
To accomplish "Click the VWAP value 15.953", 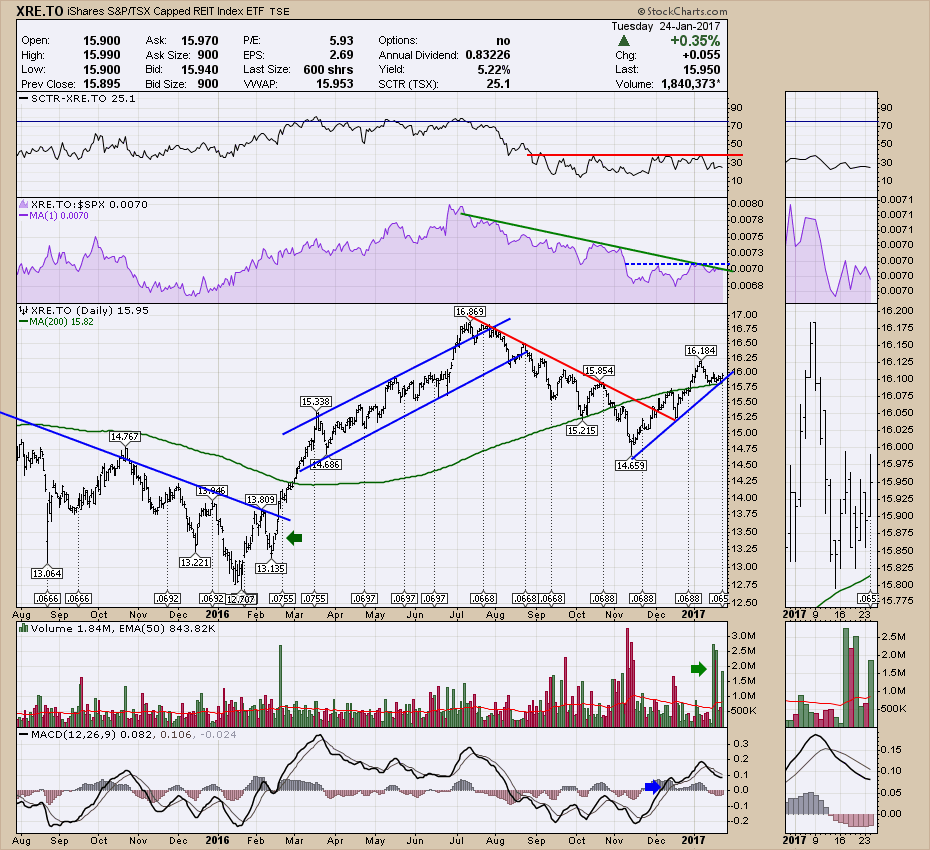I will (335, 84).
